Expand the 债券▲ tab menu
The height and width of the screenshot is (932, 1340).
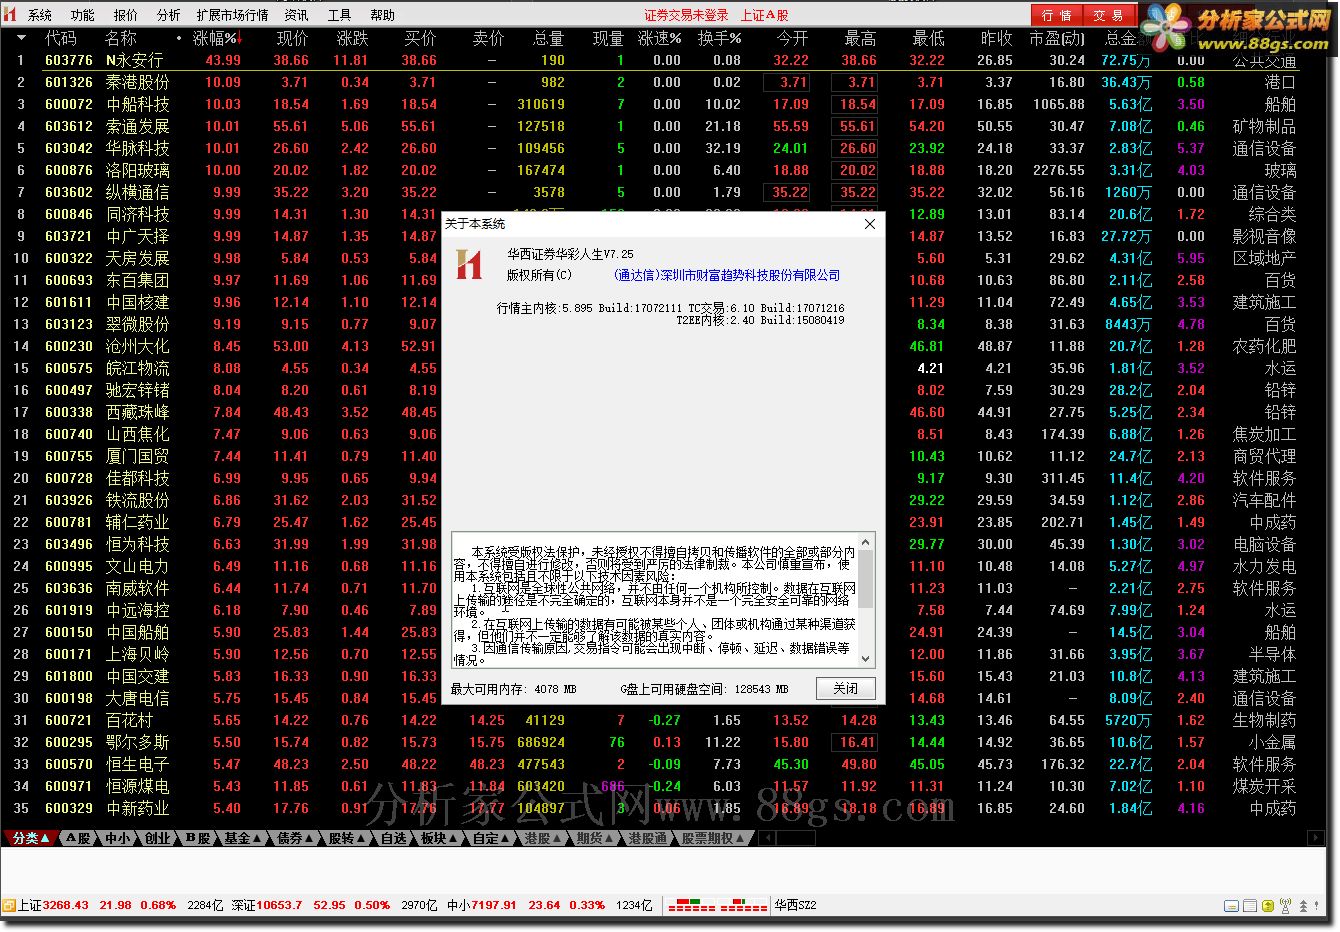[x=296, y=838]
